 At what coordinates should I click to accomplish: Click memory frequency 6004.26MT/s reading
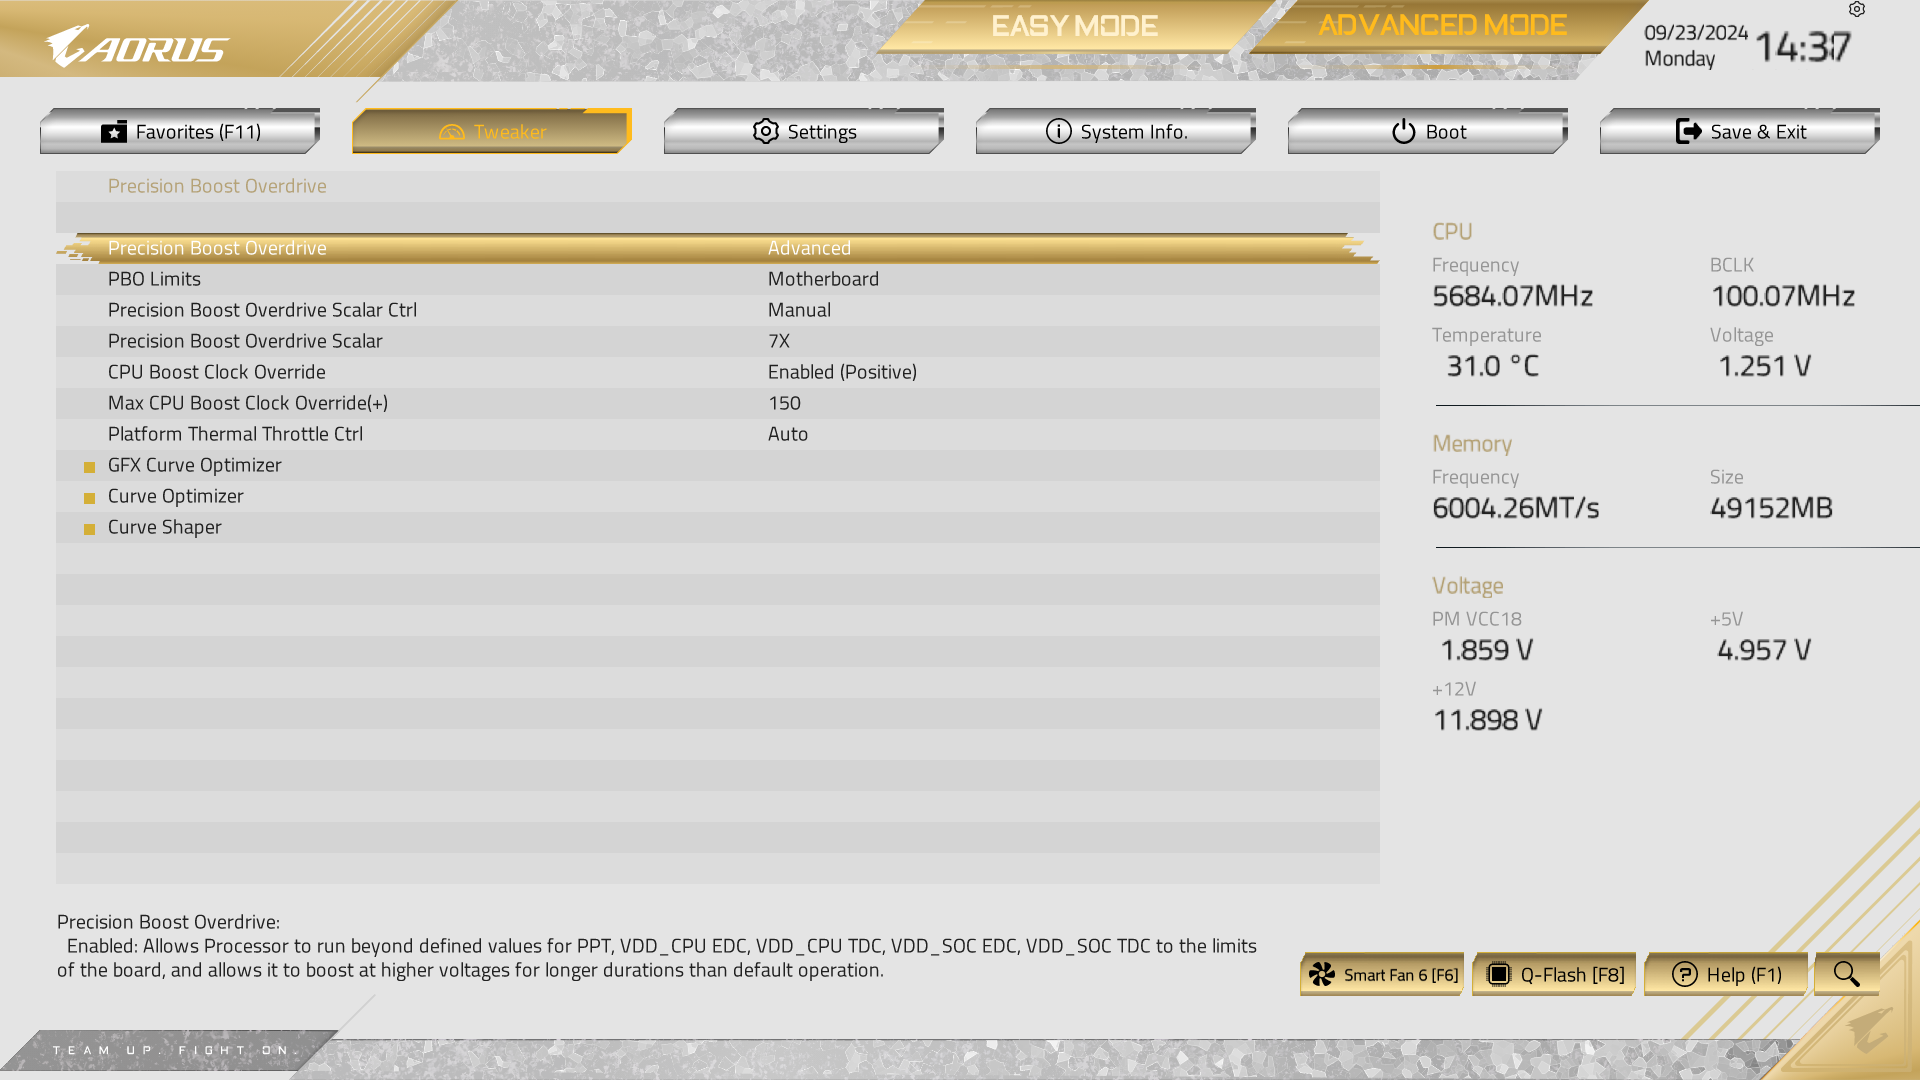click(x=1515, y=508)
